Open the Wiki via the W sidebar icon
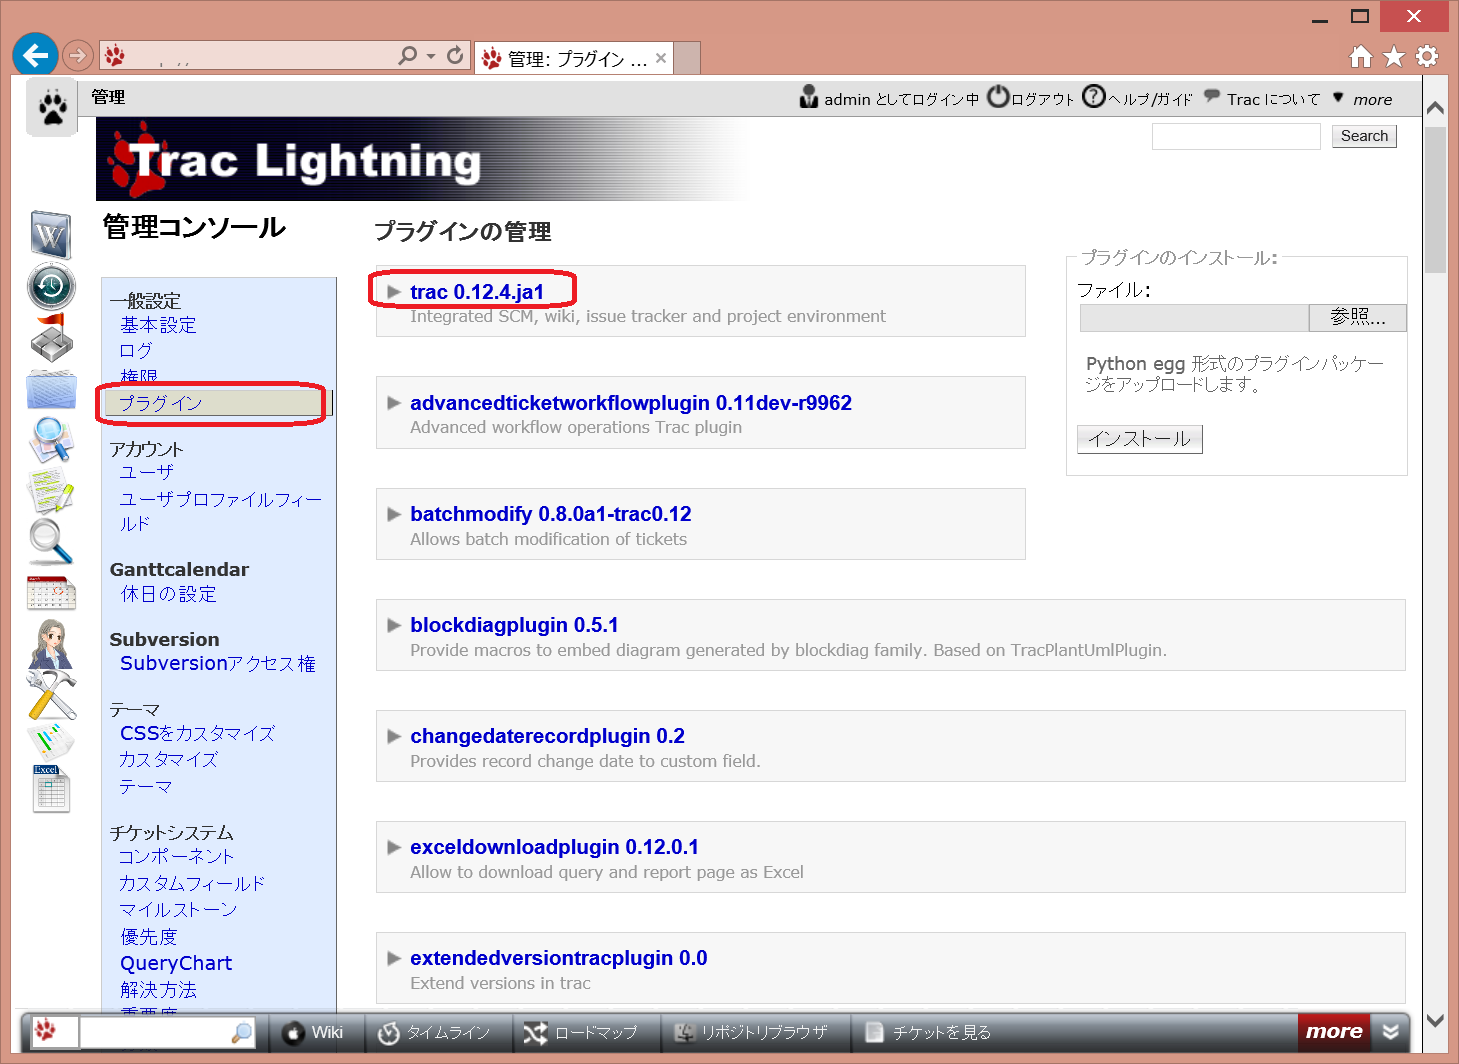This screenshot has width=1459, height=1064. pos(51,235)
